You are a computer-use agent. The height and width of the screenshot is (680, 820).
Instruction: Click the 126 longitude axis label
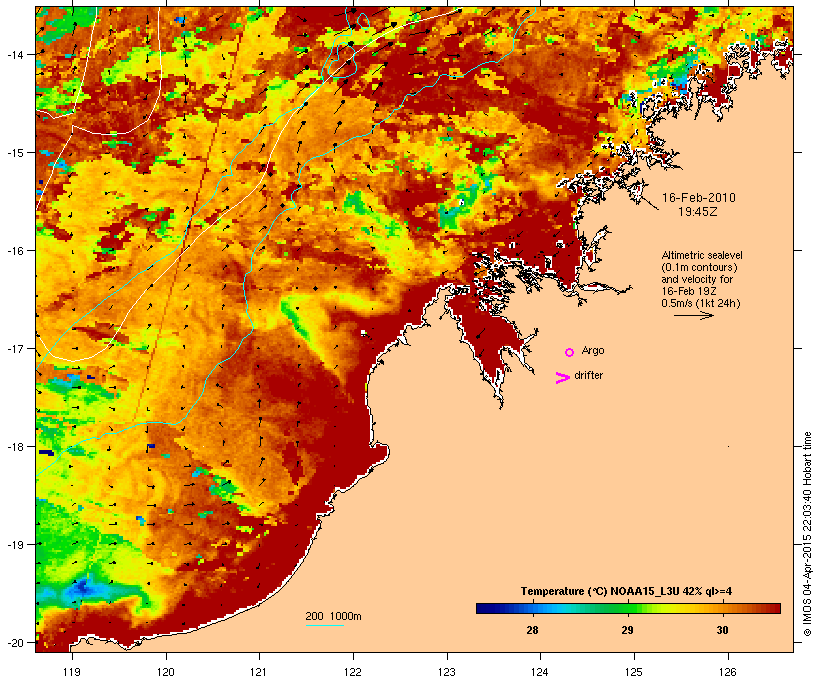(x=728, y=672)
